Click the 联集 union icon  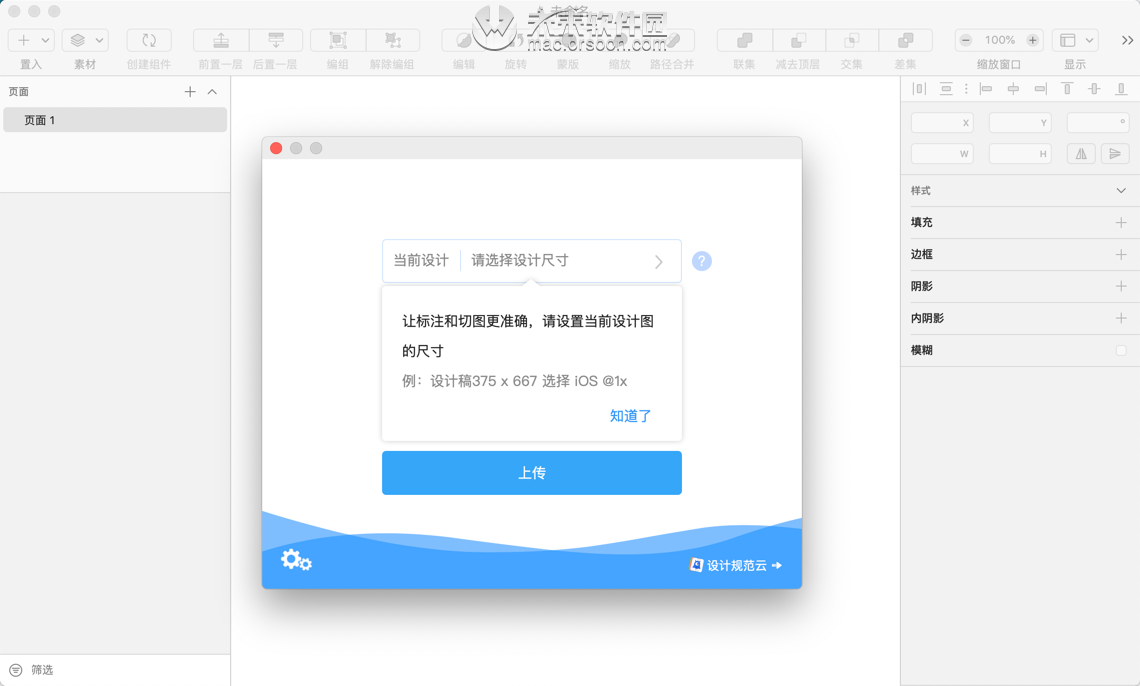coord(744,41)
